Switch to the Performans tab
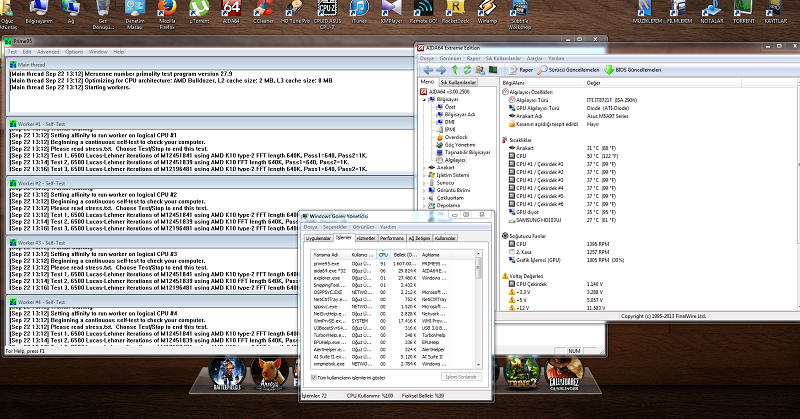800x419 pixels. 391,238
